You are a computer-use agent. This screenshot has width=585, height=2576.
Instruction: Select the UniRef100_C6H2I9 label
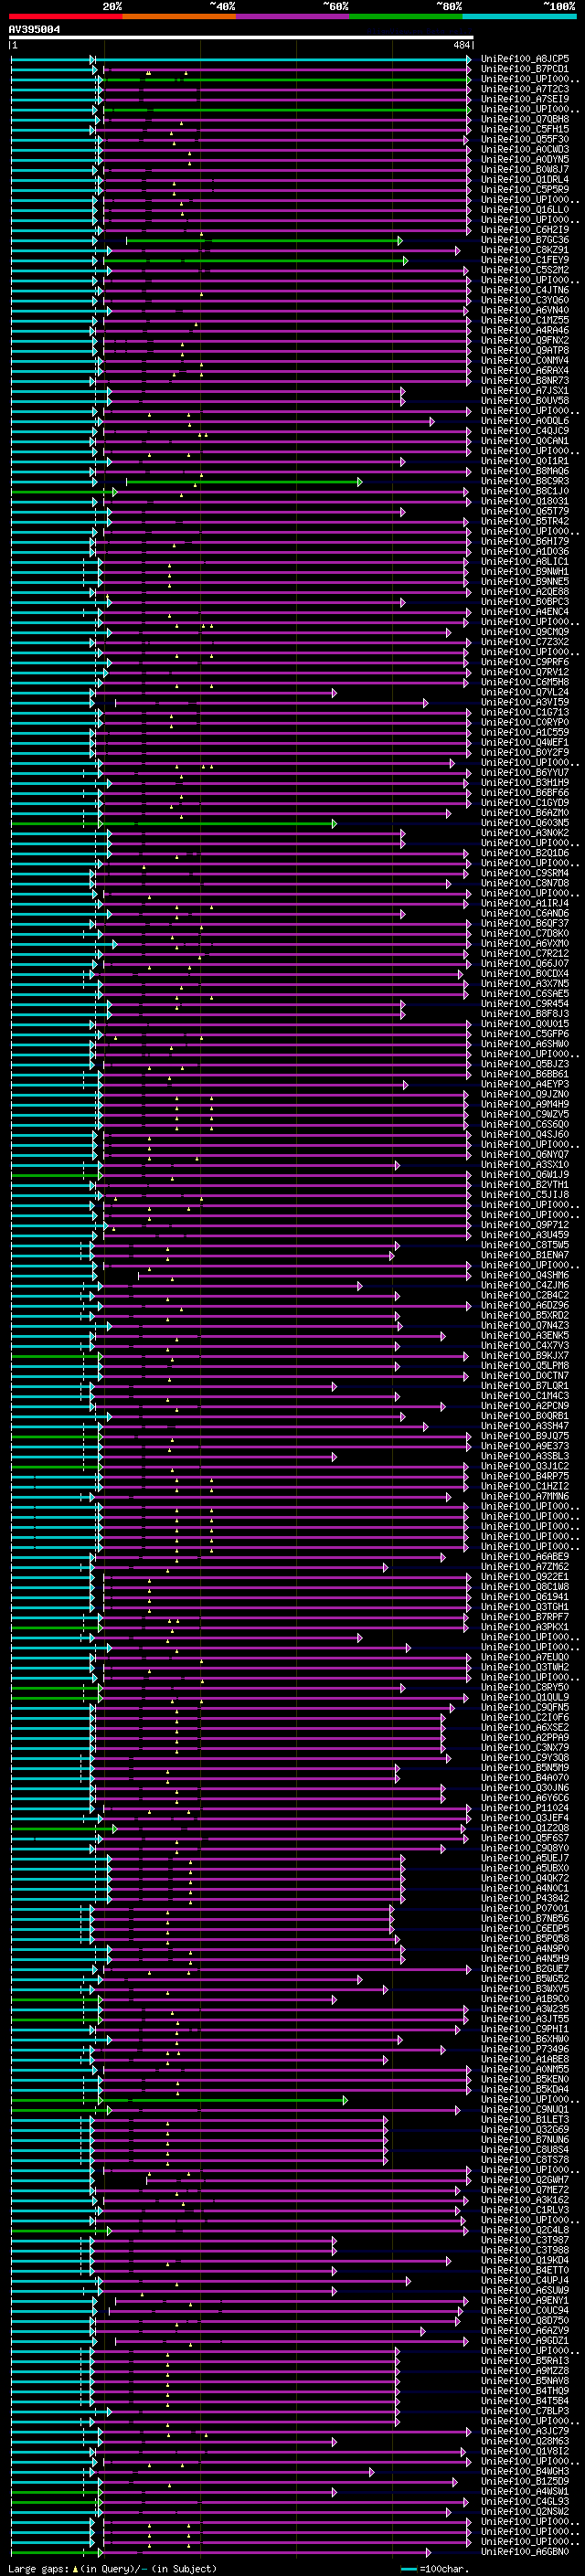tap(525, 230)
